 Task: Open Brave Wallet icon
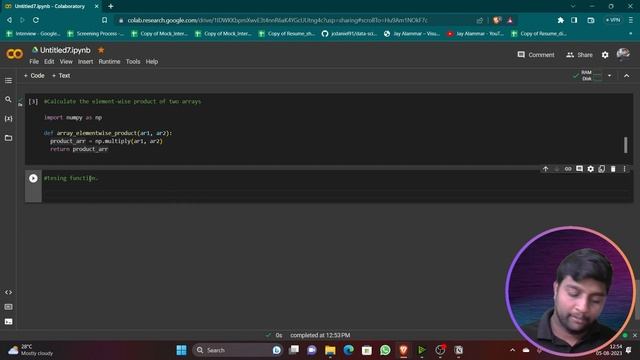pos(591,20)
